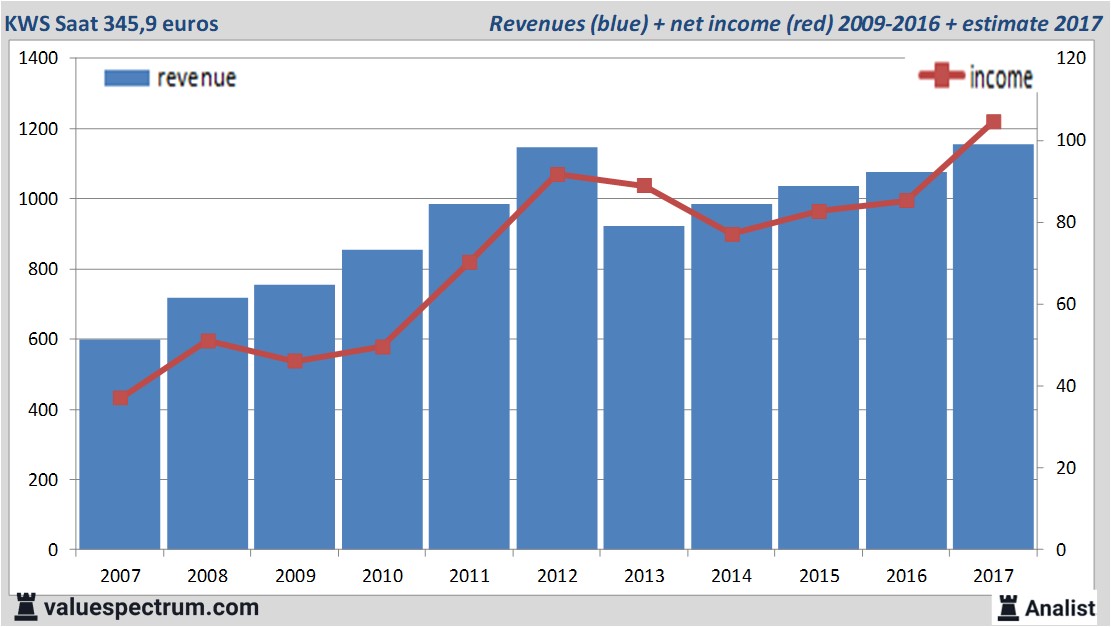
Task: Click the 2014 income data point
Action: point(732,234)
